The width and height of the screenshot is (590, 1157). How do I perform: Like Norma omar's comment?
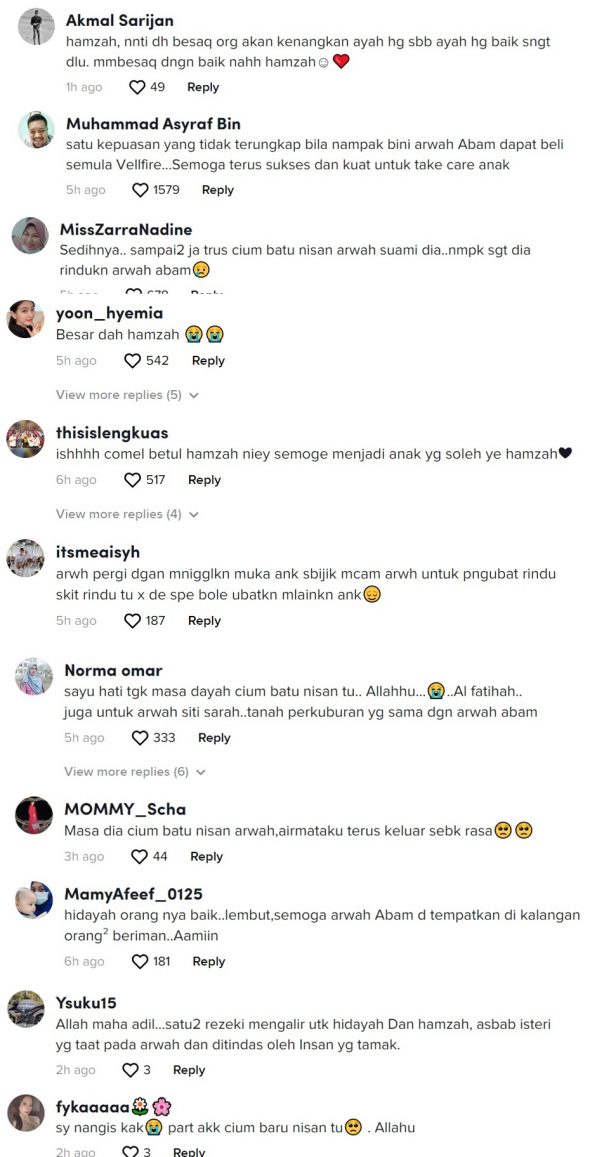click(x=139, y=738)
